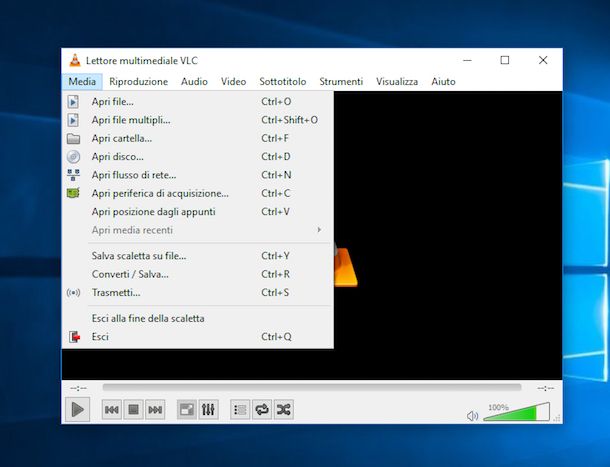Click network icon for Apri flusso di rete

pyautogui.click(x=73, y=175)
